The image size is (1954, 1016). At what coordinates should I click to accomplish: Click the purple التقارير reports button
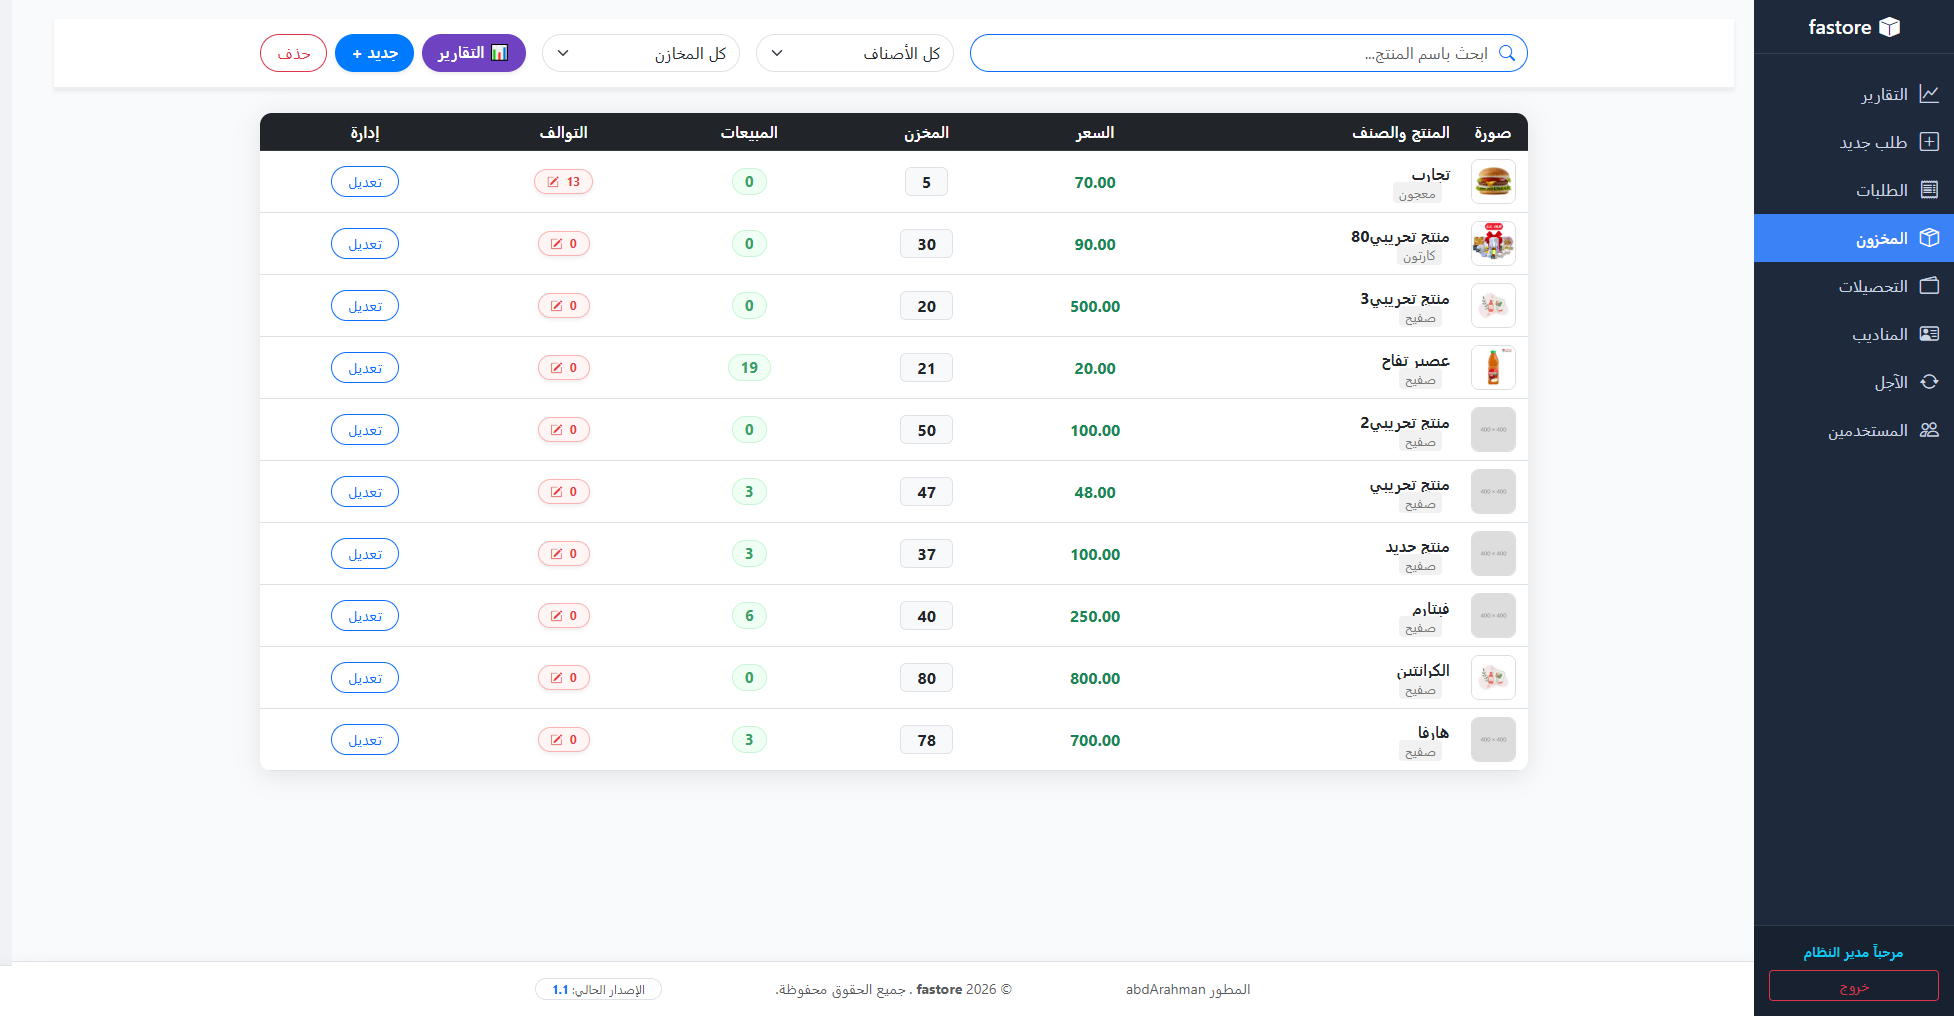tap(473, 53)
